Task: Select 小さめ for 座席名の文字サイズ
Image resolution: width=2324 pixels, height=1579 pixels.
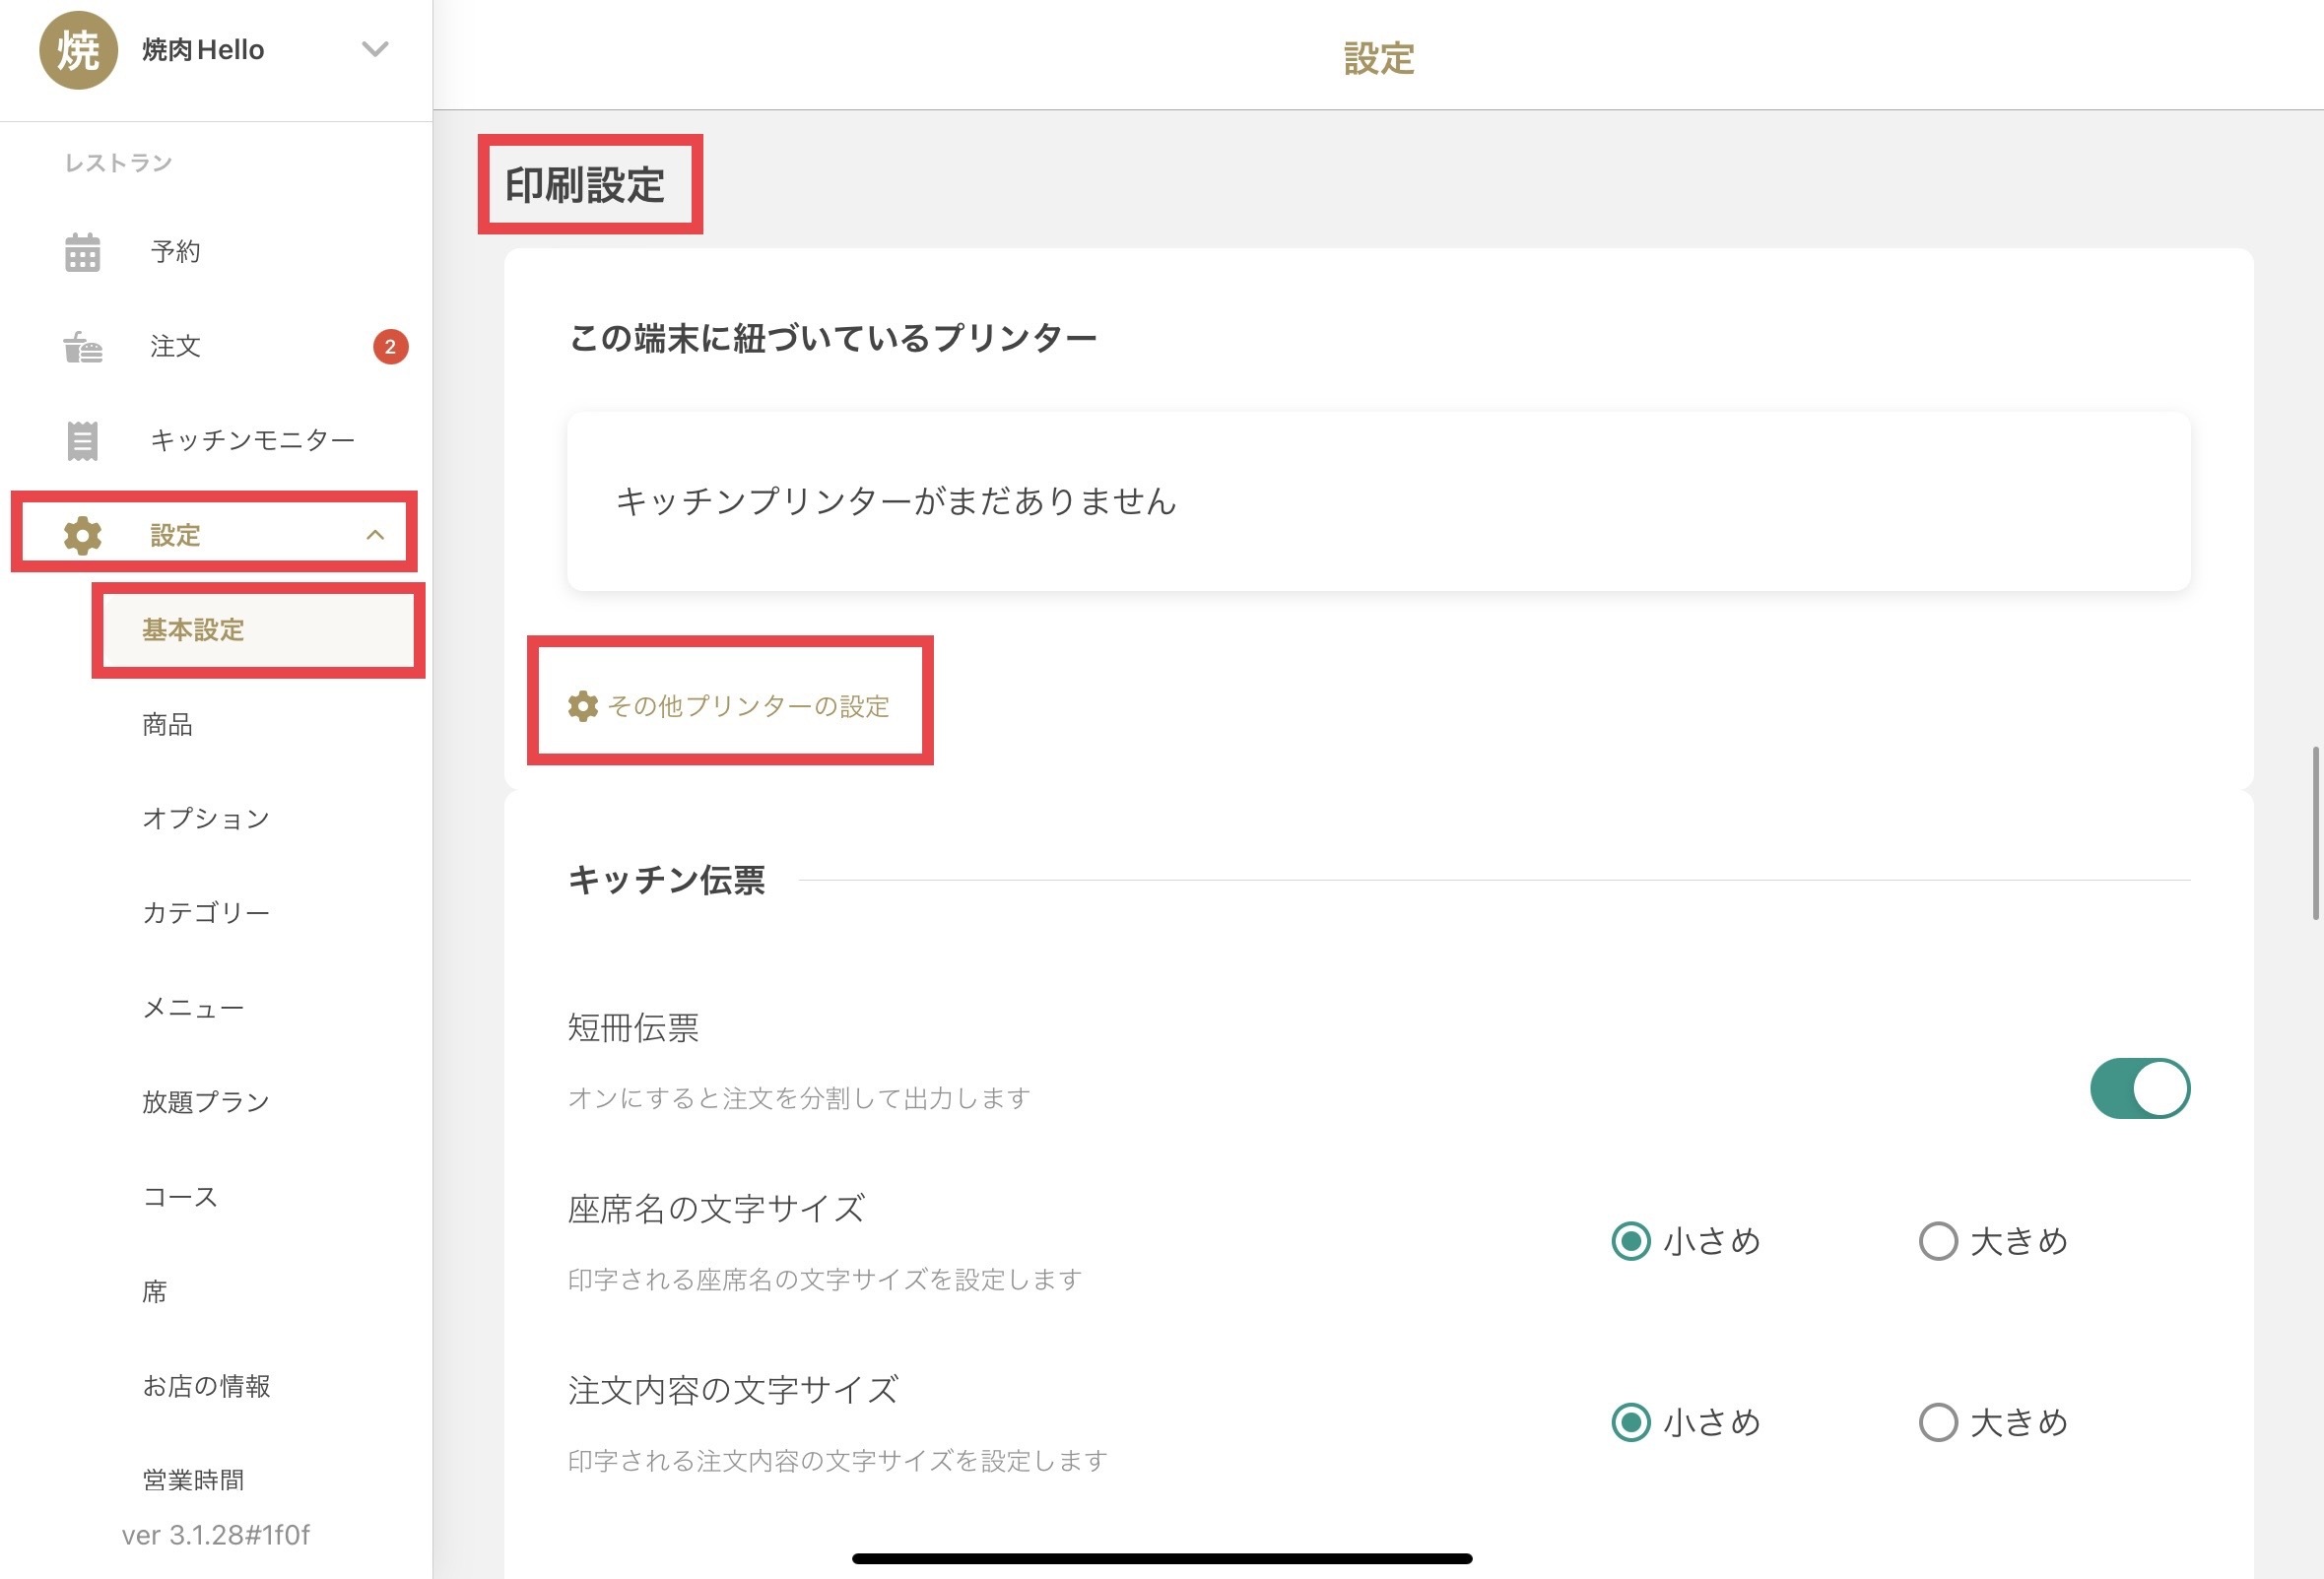Action: (1631, 1241)
